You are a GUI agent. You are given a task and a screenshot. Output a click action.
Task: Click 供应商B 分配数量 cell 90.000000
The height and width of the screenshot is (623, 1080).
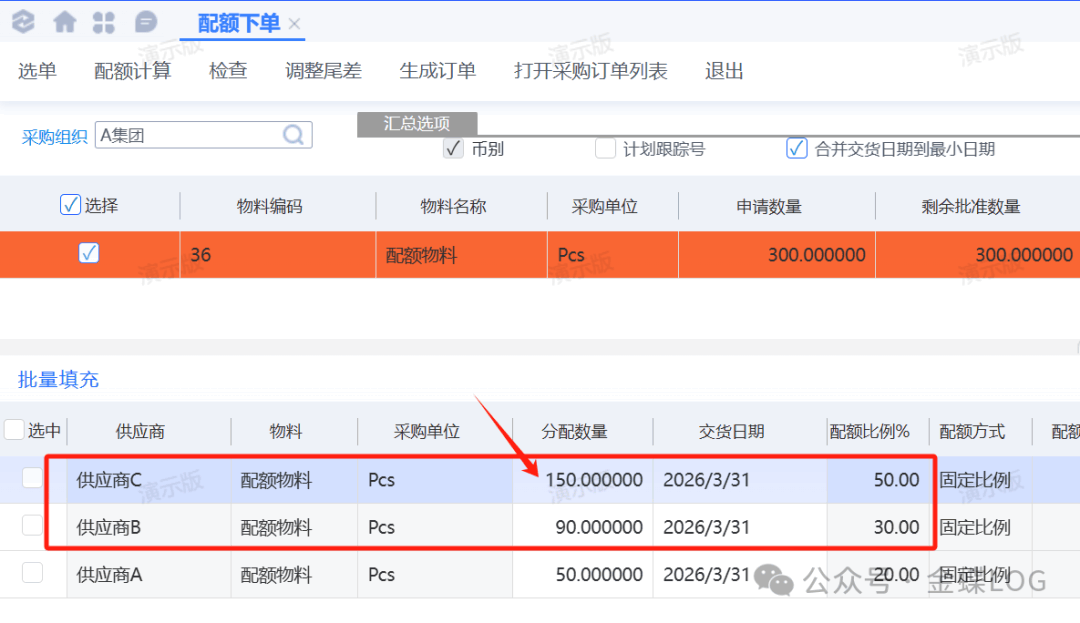(598, 527)
